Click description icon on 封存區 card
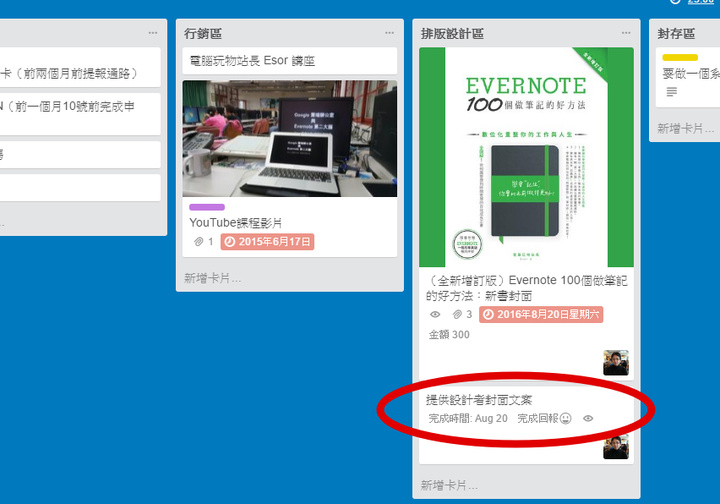Viewport: 720px width, 504px height. [x=672, y=92]
